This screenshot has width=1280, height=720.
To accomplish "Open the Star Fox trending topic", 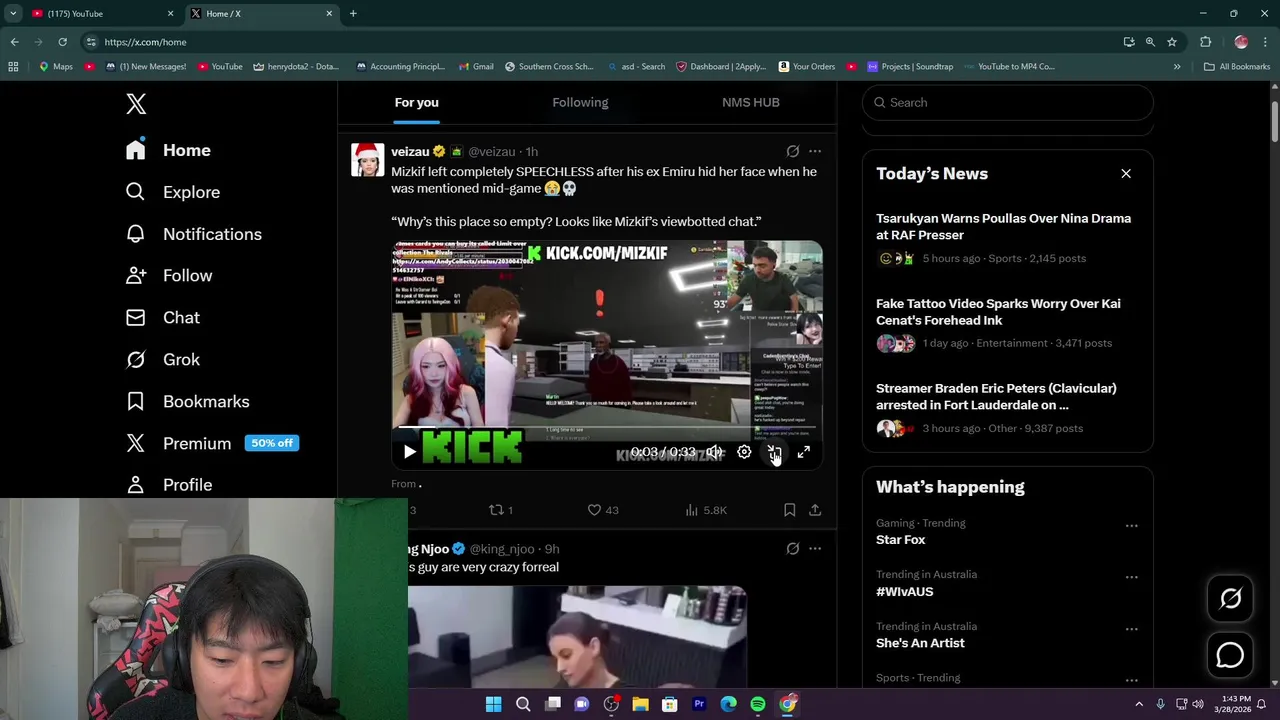I will pos(900,540).
